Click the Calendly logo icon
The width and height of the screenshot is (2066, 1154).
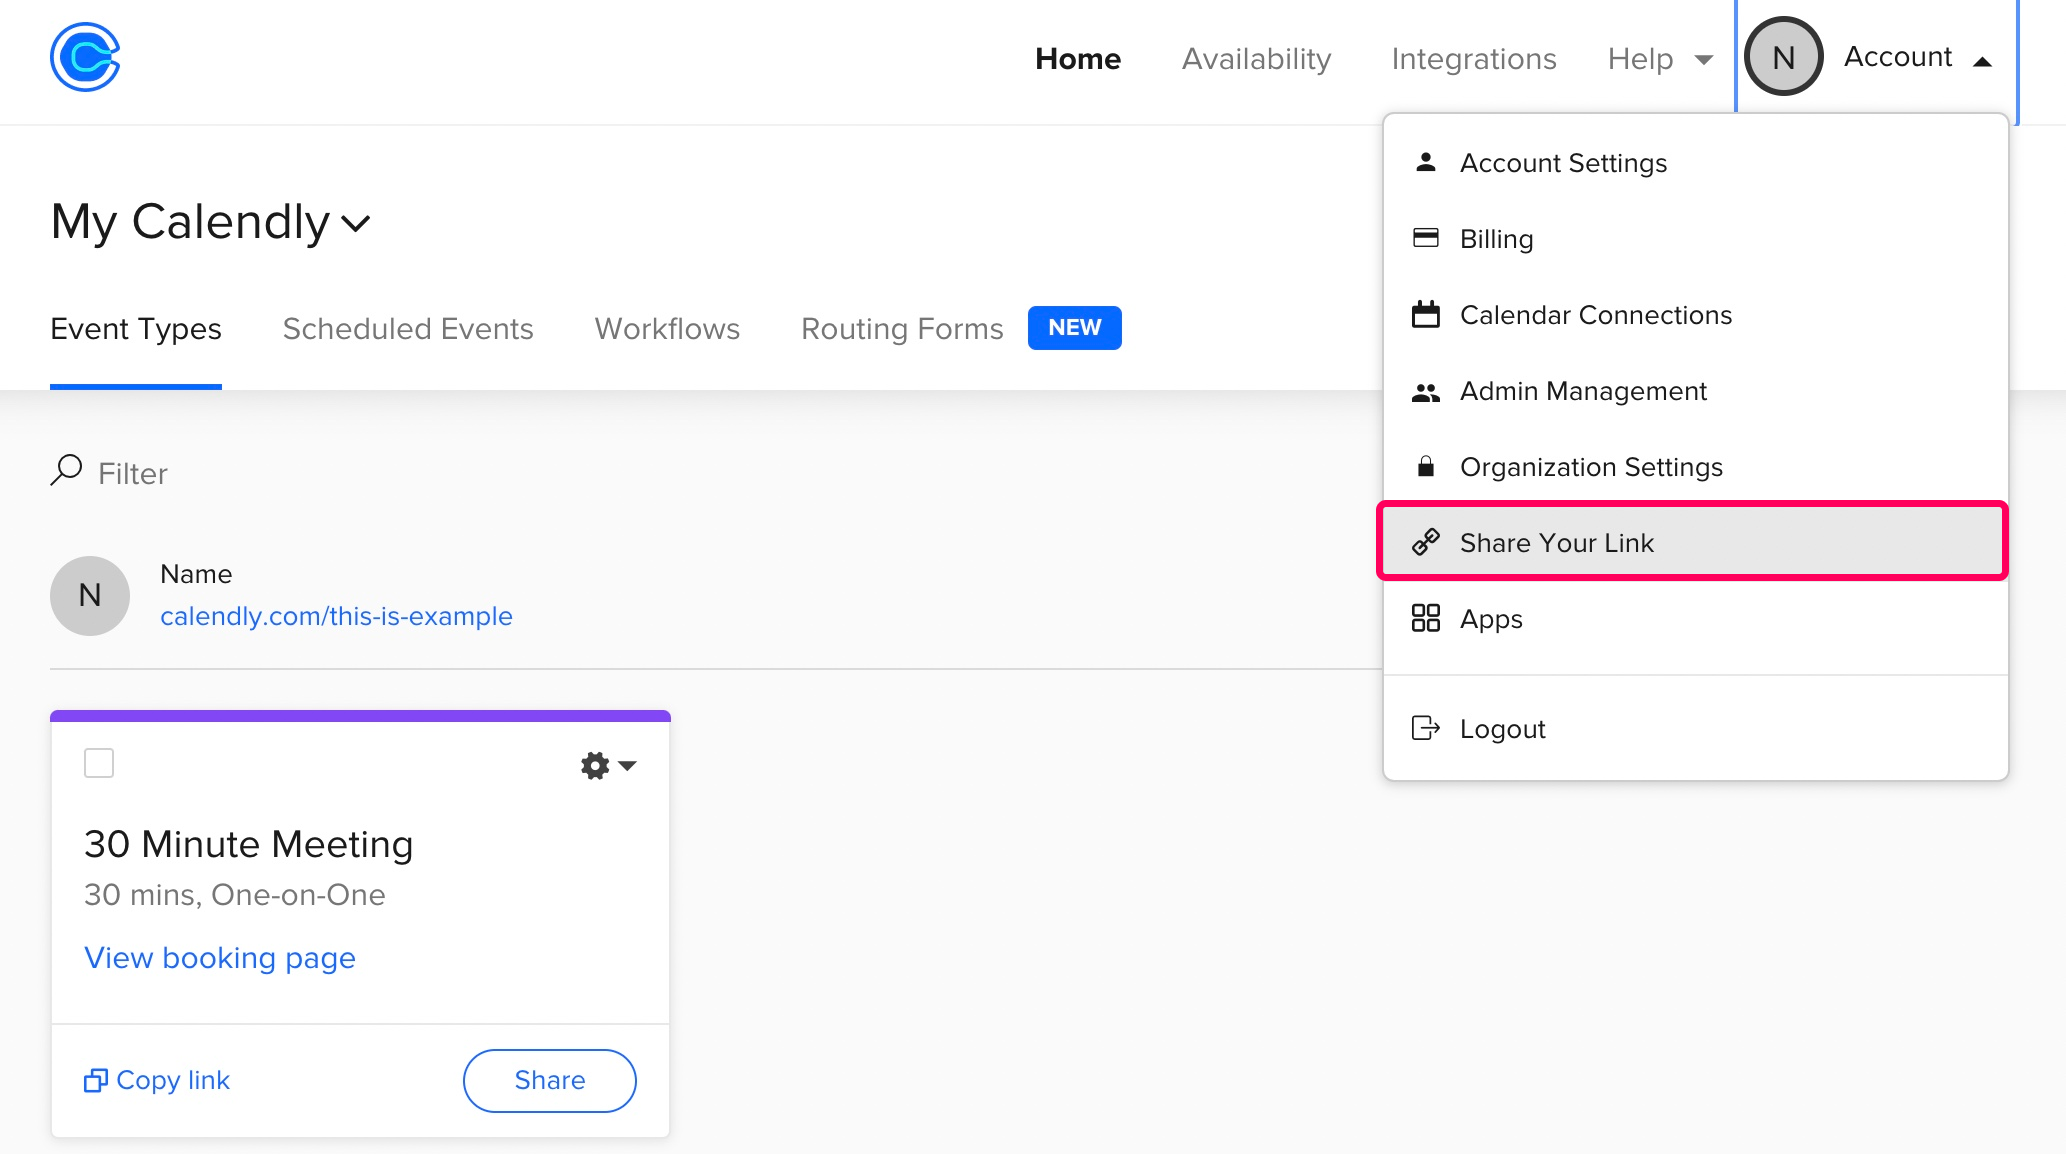pyautogui.click(x=85, y=57)
